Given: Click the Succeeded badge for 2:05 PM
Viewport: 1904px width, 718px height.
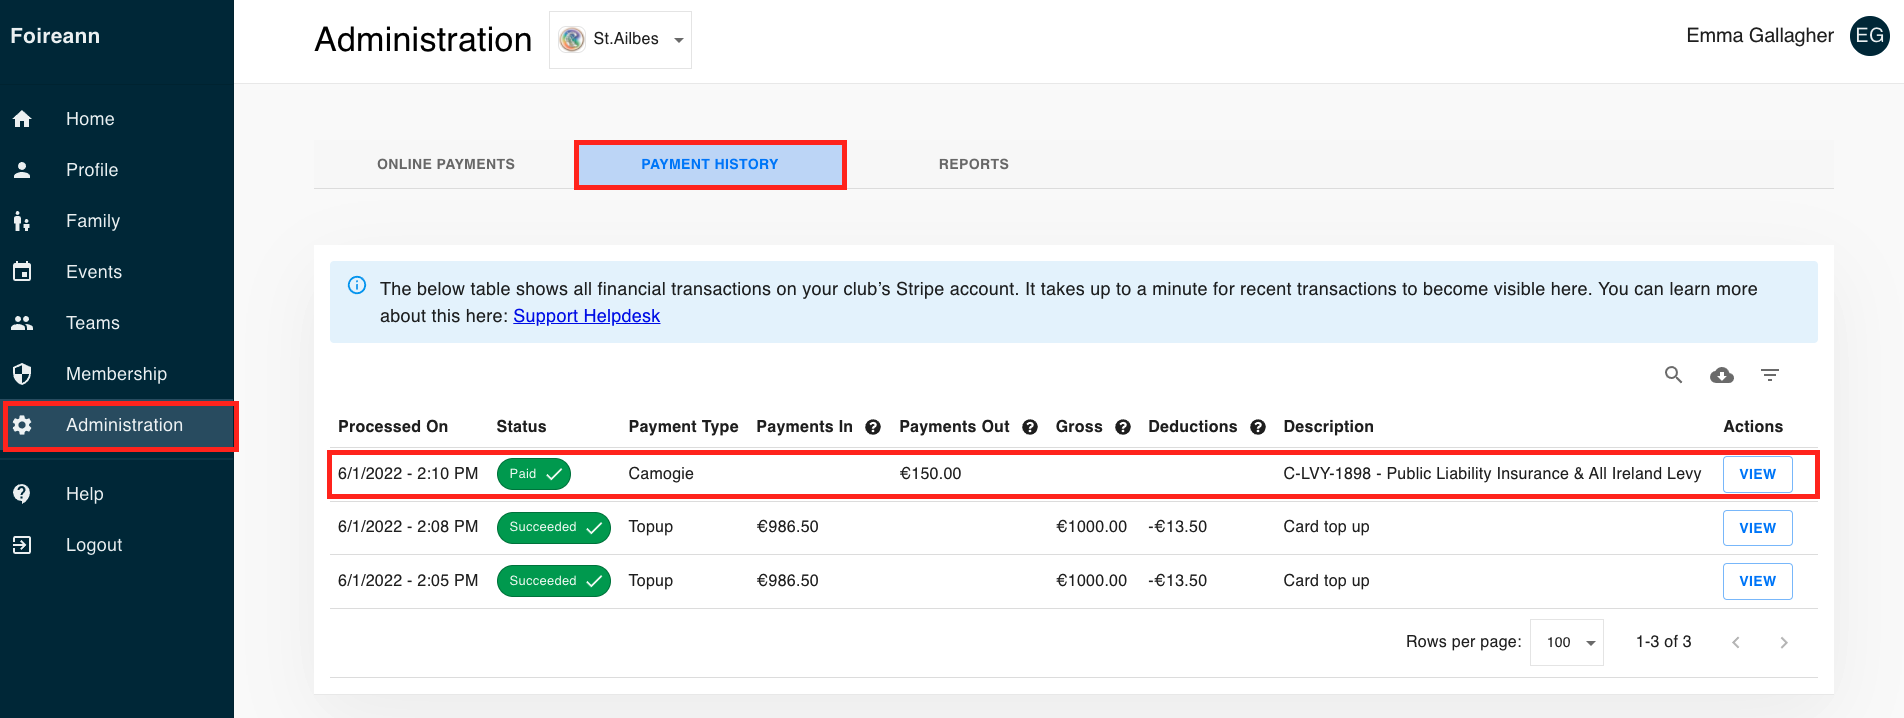Looking at the screenshot, I should click(x=554, y=581).
